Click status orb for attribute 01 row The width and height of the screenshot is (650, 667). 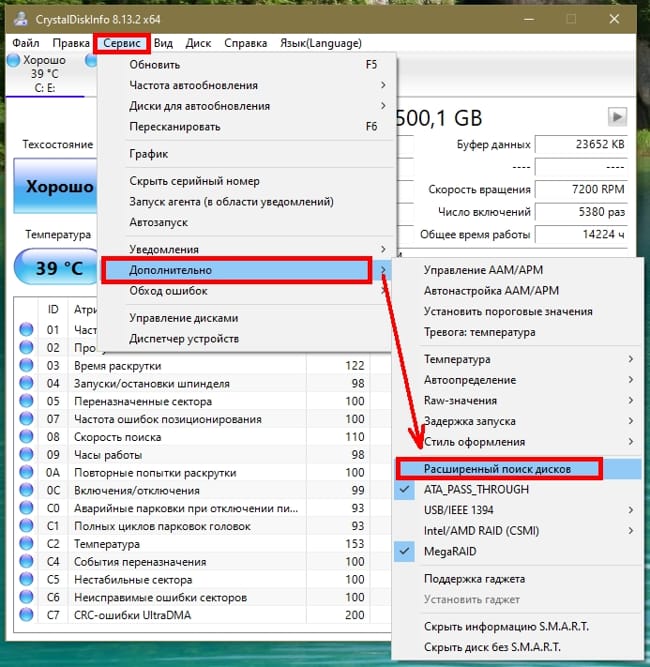click(x=26, y=330)
